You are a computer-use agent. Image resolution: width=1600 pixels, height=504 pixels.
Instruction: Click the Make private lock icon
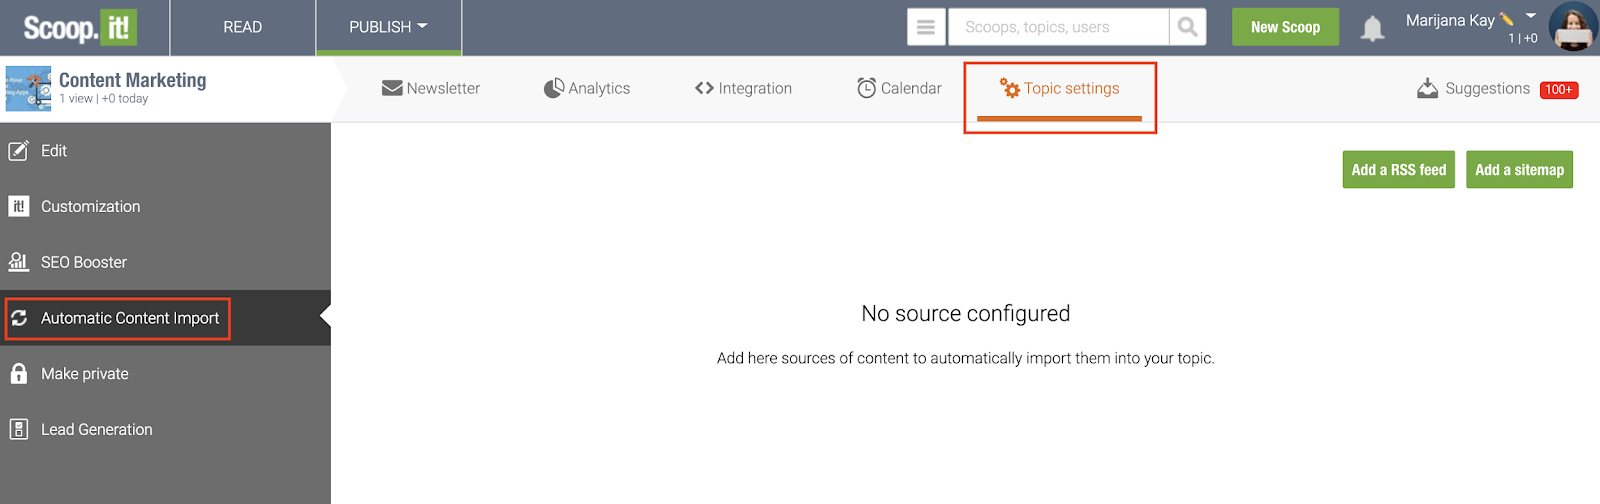coord(18,373)
